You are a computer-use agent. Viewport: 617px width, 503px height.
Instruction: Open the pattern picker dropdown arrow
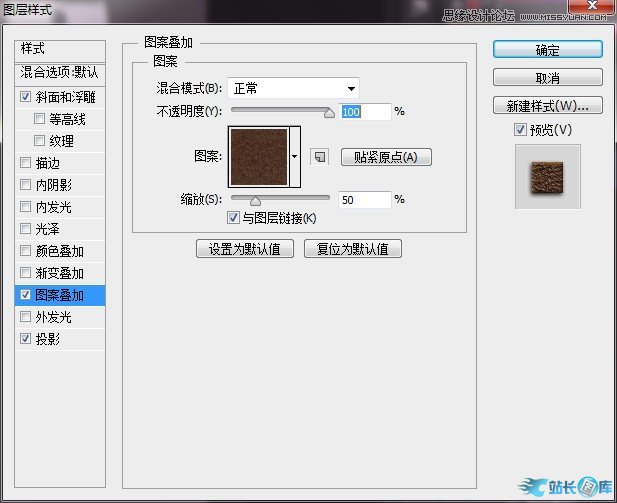point(295,157)
